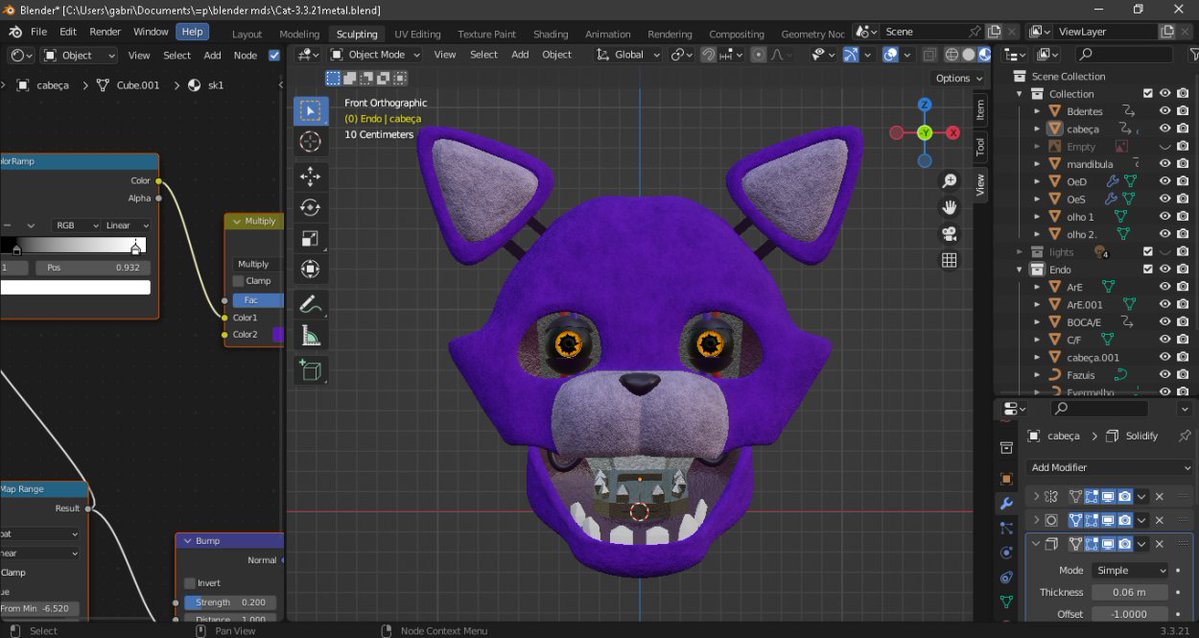Toggle proportional editing in viewport header
The image size is (1199, 638).
tap(759, 55)
